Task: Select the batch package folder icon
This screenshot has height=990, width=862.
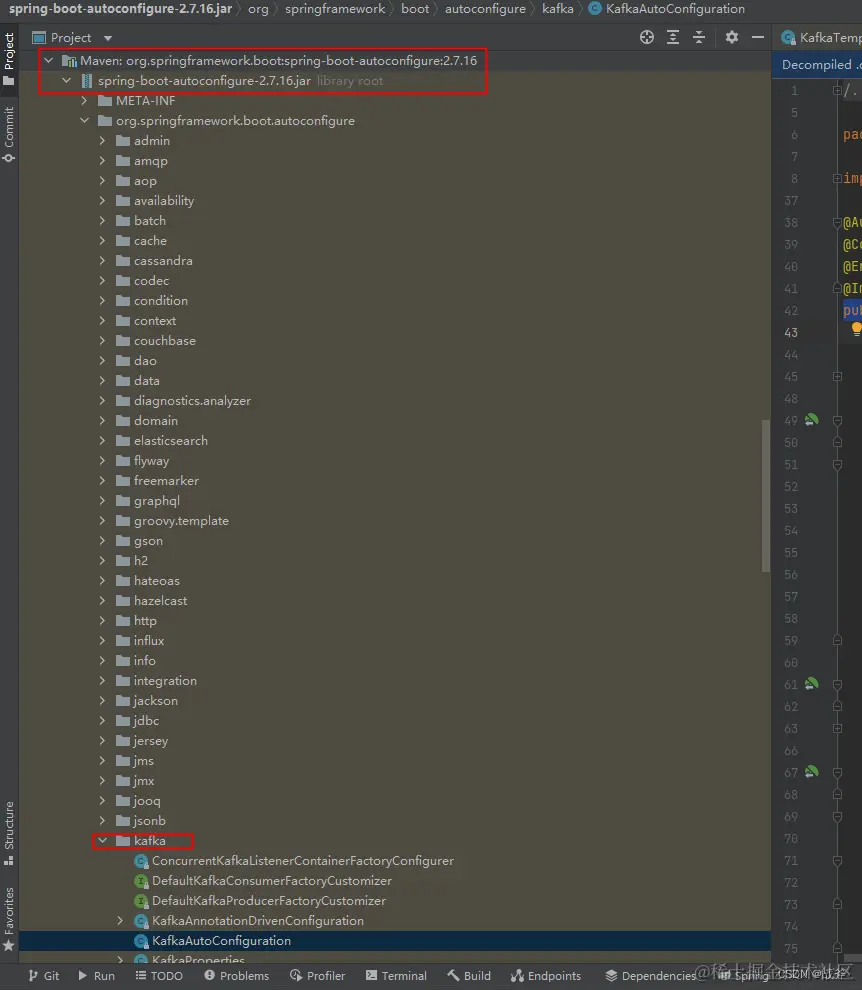Action: 123,220
